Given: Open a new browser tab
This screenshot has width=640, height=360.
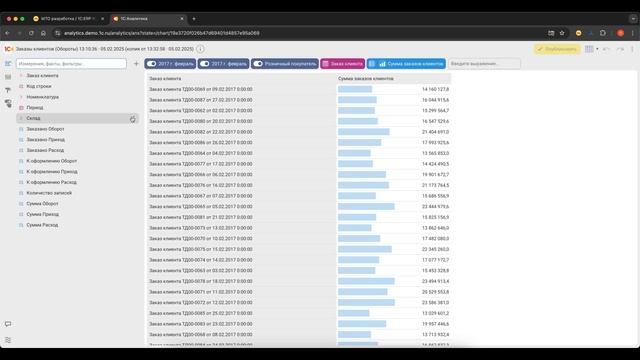Looking at the screenshot, I should 194,19.
